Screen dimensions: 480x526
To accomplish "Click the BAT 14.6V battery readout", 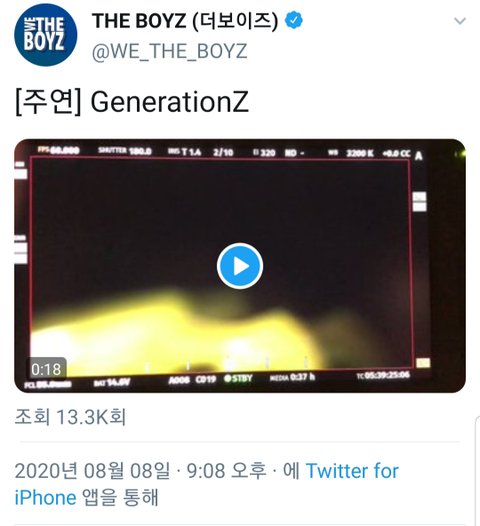I will 111,382.
